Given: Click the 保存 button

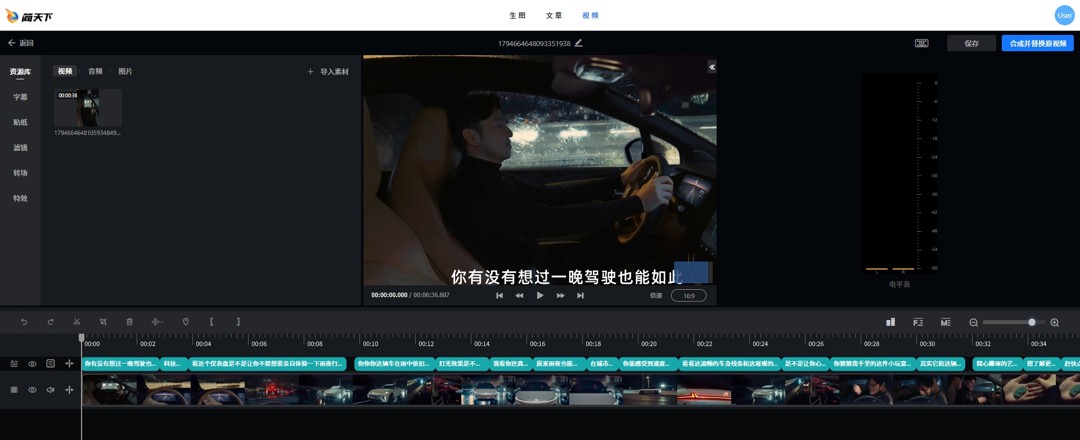Looking at the screenshot, I should pos(971,43).
